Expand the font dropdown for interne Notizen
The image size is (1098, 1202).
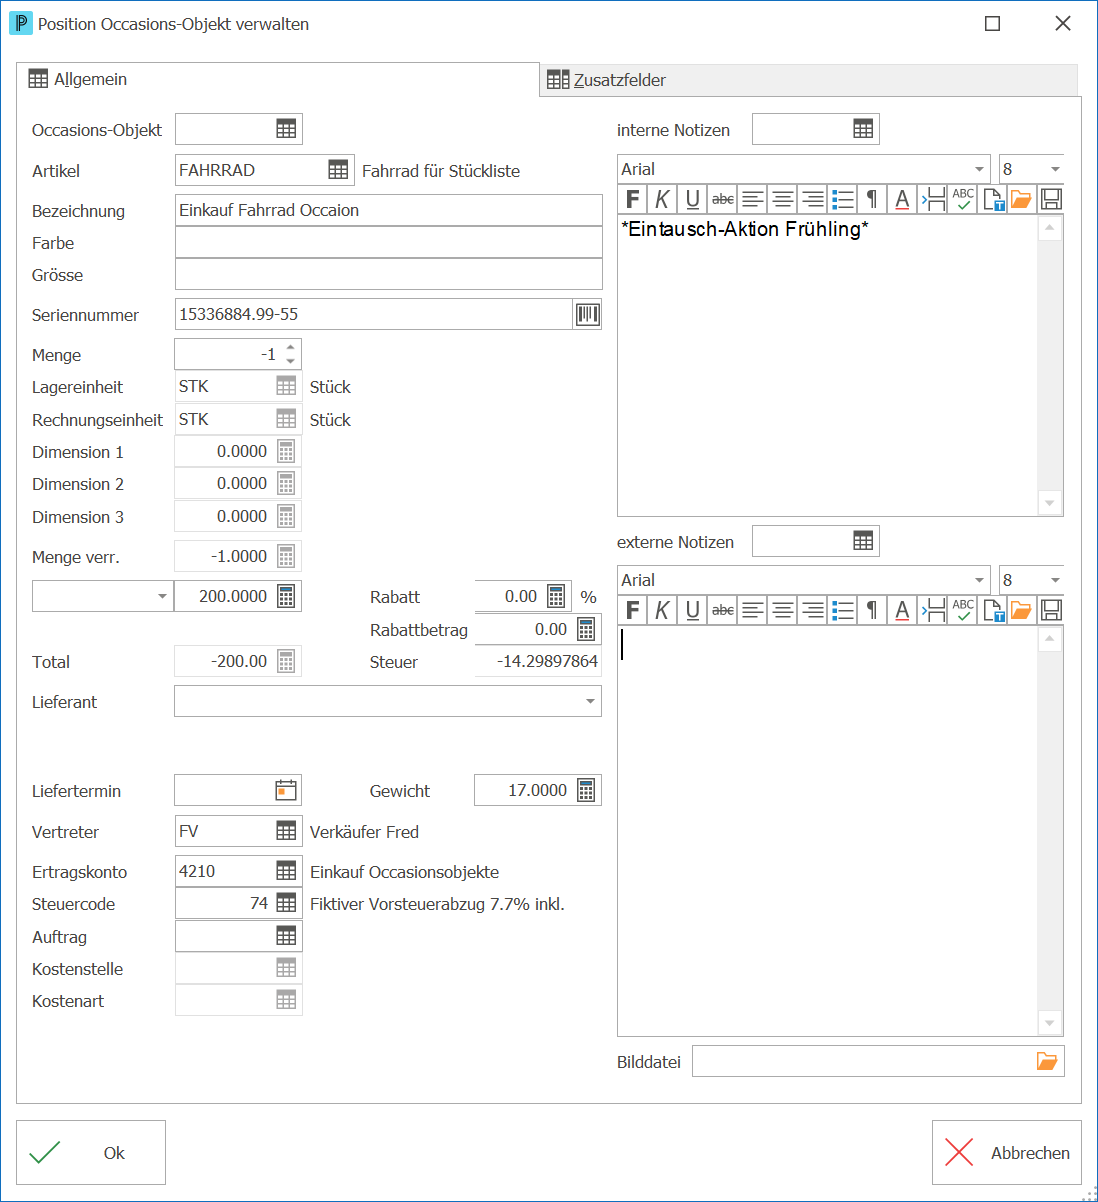979,169
